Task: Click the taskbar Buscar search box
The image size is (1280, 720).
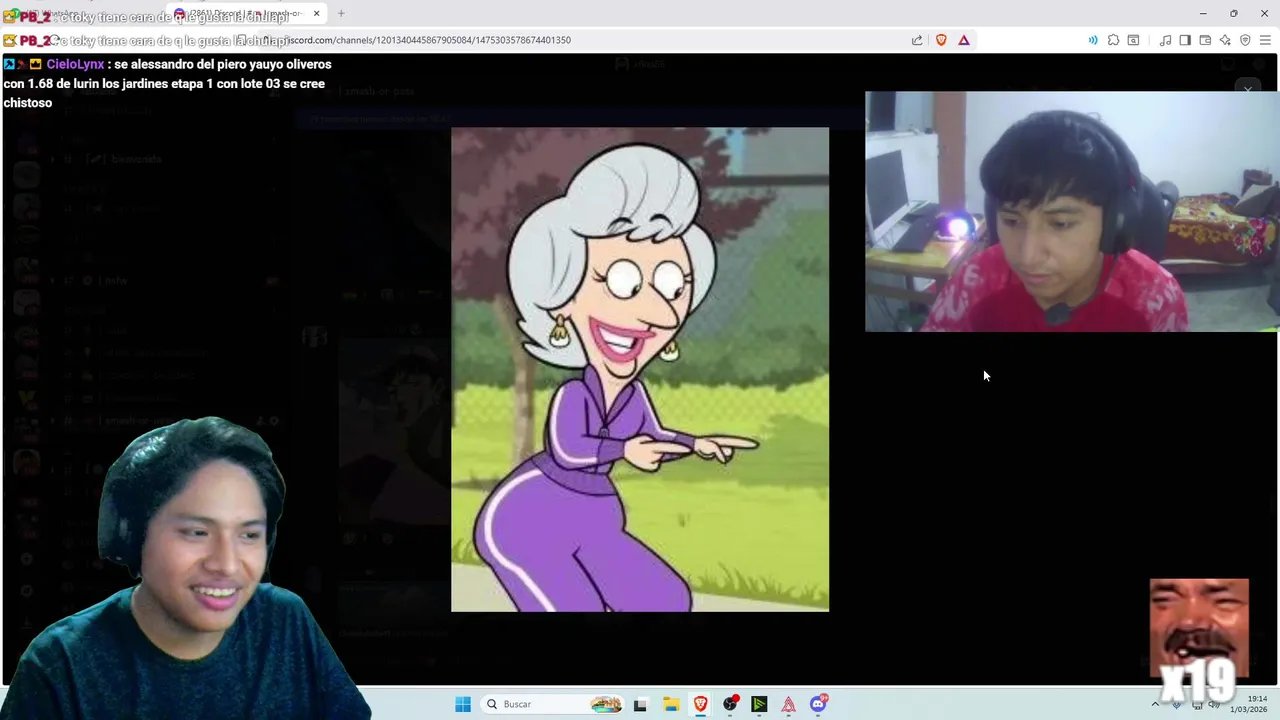Action: coord(552,704)
